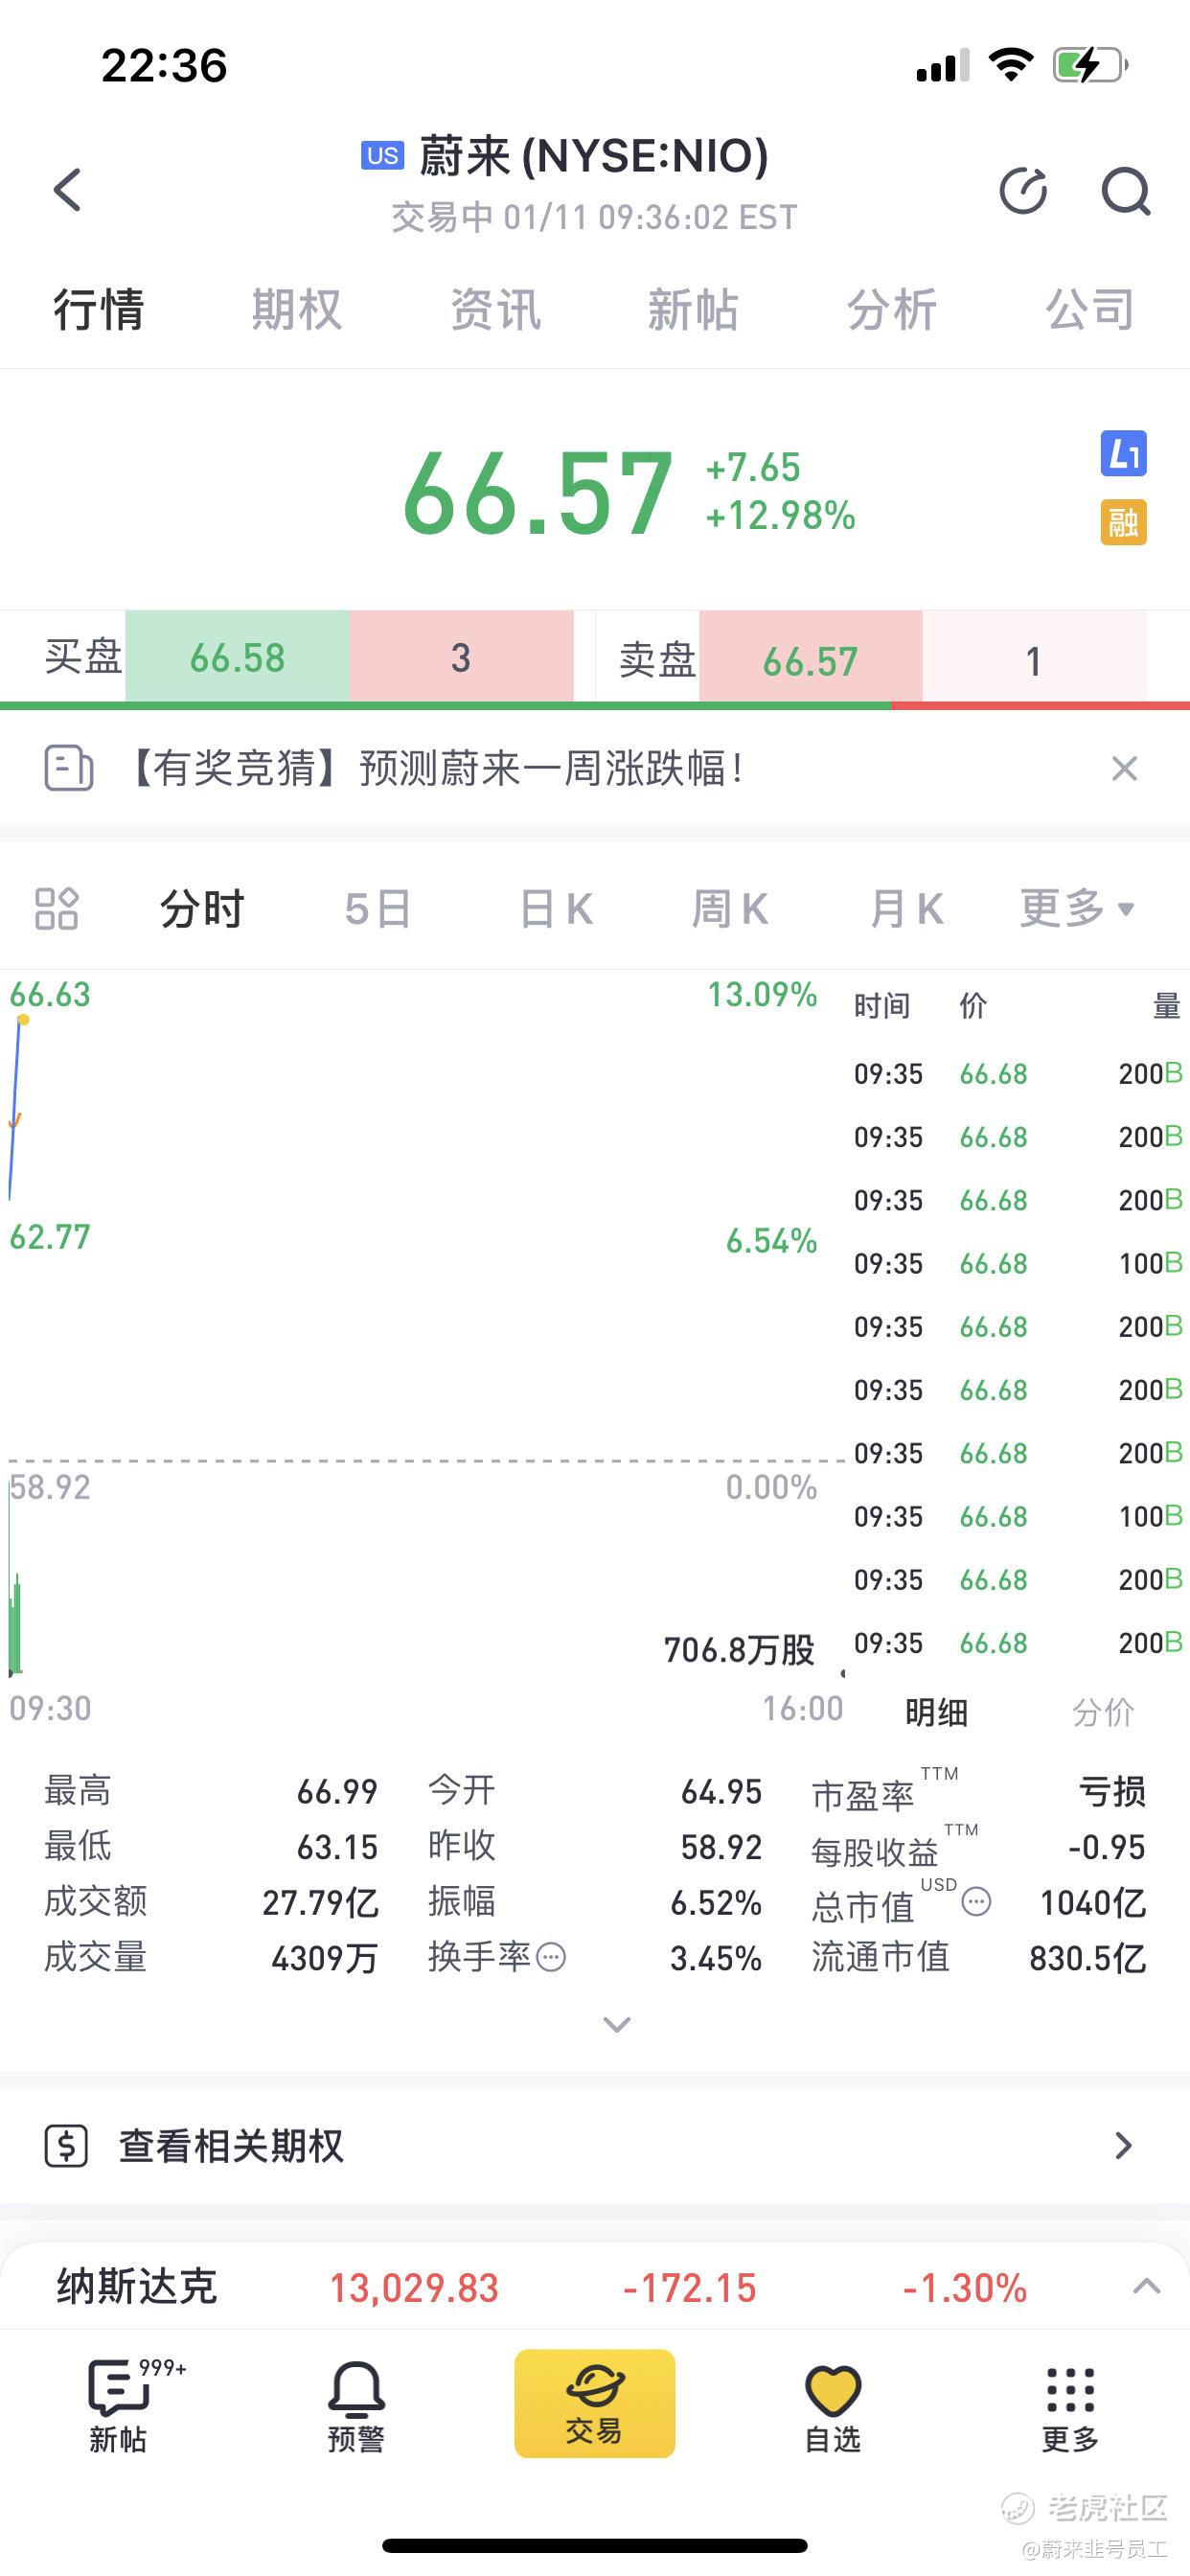1190x2576 pixels.
Task: Tap 时间 column header in trades
Action: 882,1005
